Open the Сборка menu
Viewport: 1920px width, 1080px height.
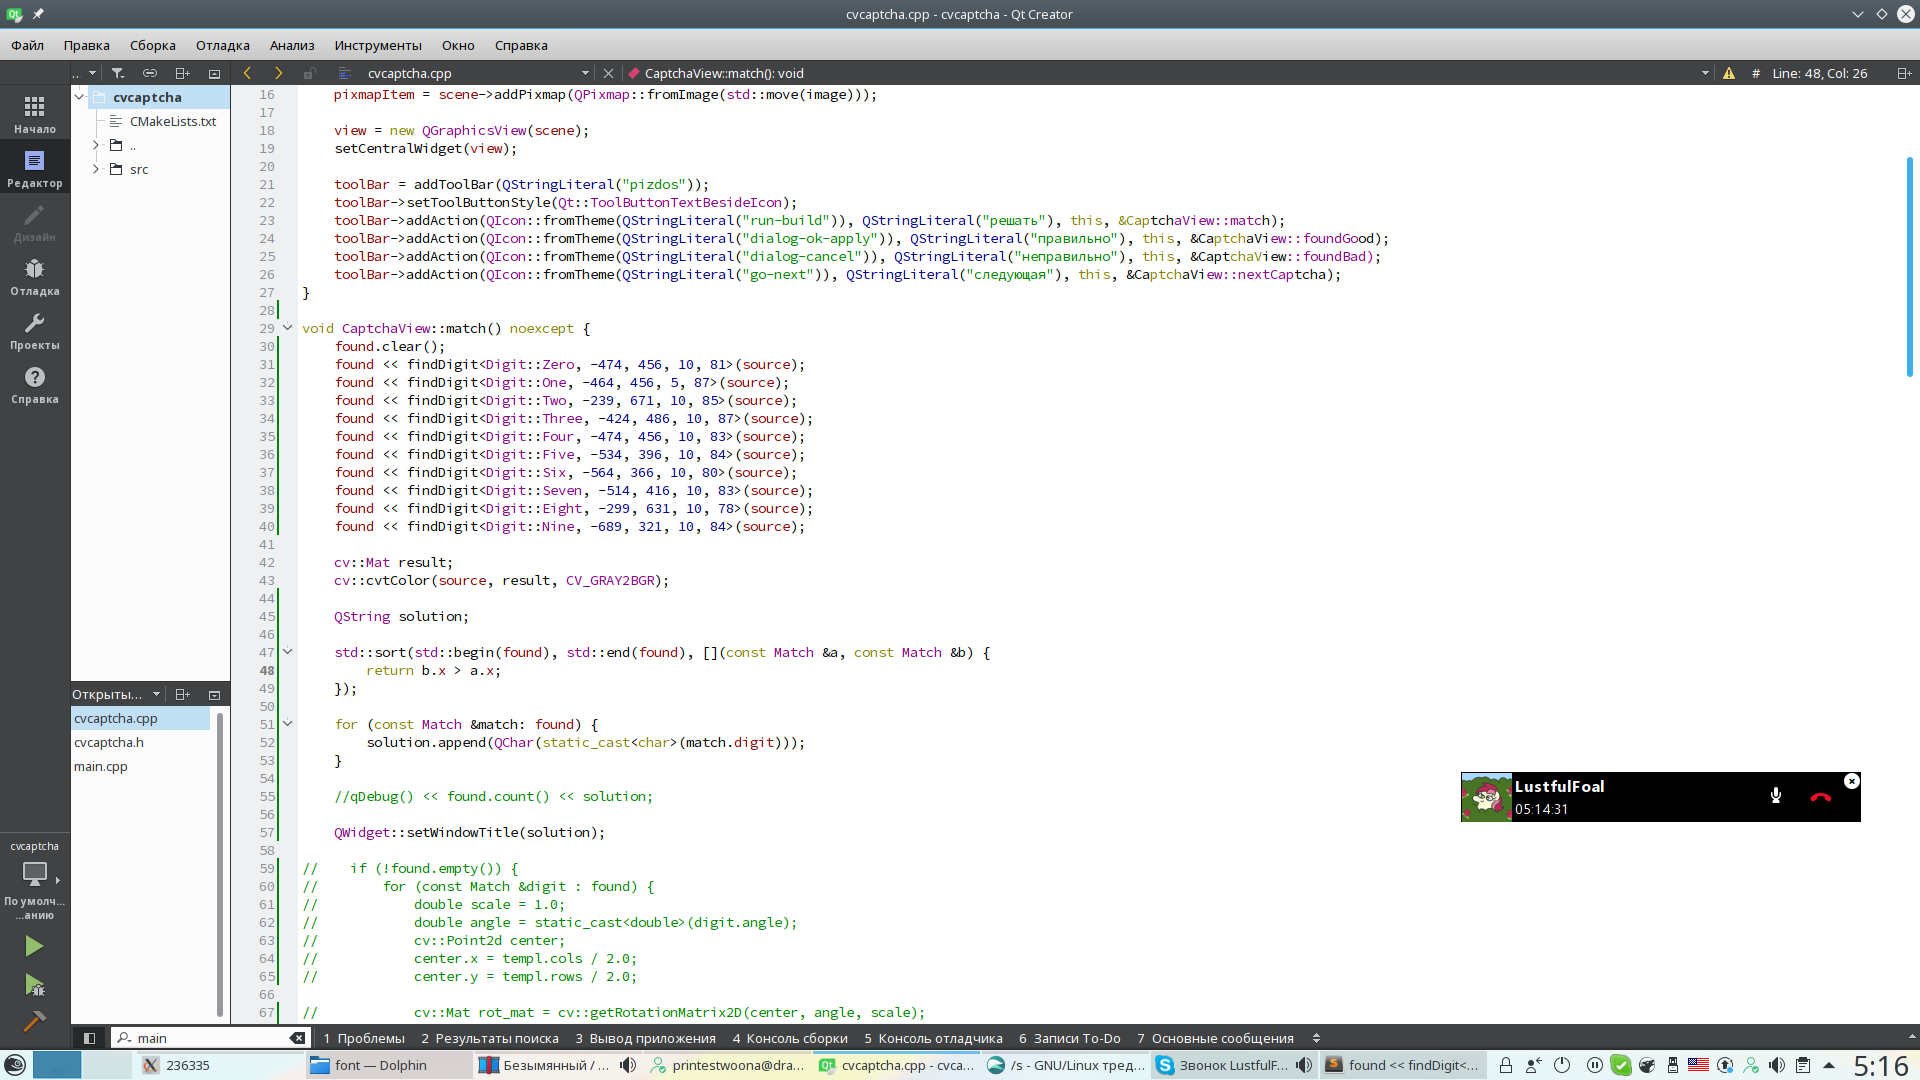click(x=153, y=45)
